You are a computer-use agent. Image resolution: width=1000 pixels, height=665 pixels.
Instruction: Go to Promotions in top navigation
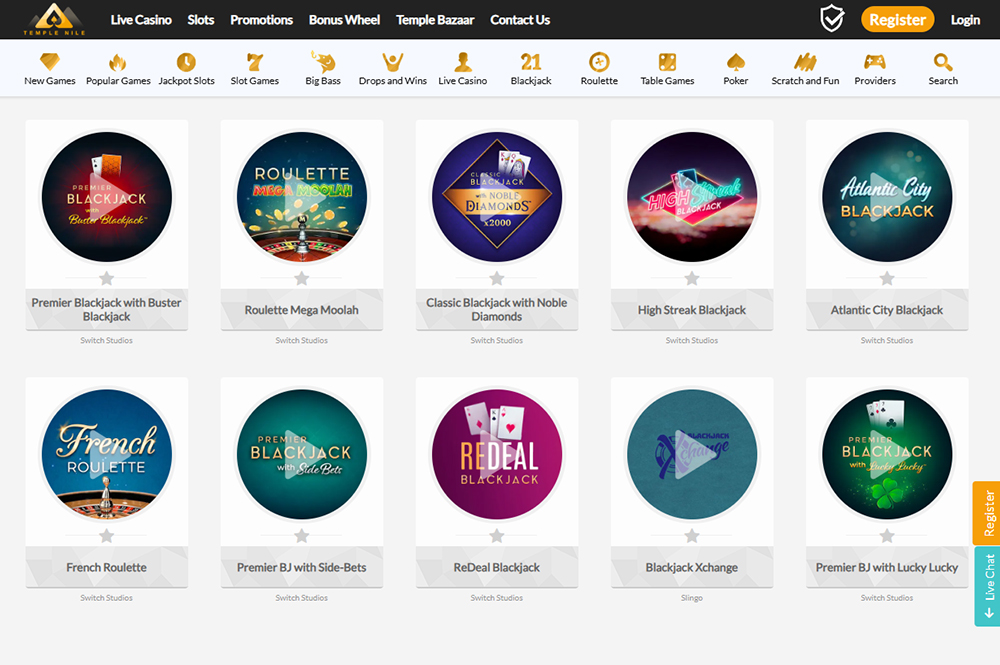point(261,20)
